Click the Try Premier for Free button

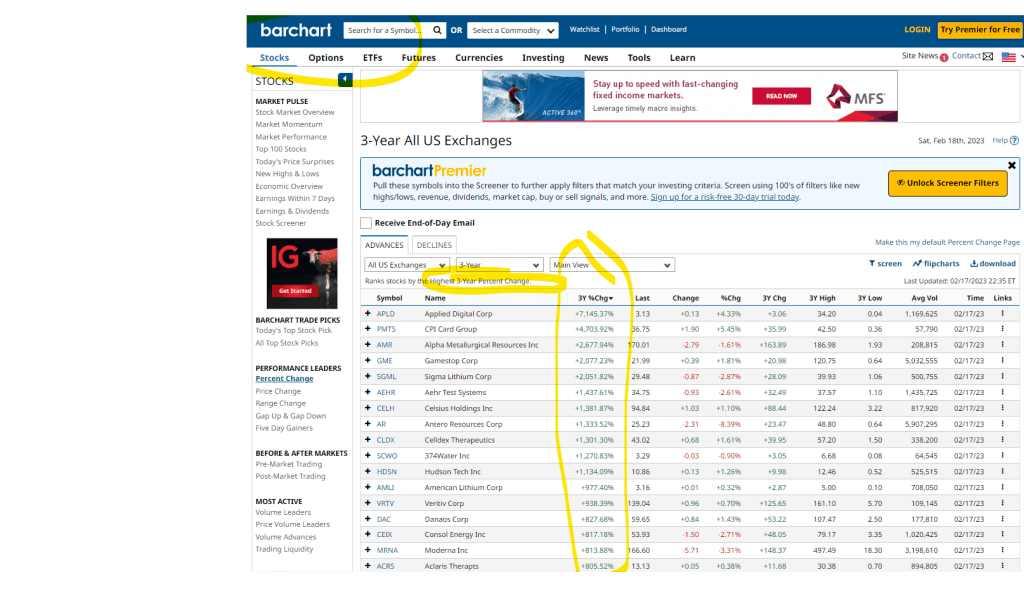(979, 30)
